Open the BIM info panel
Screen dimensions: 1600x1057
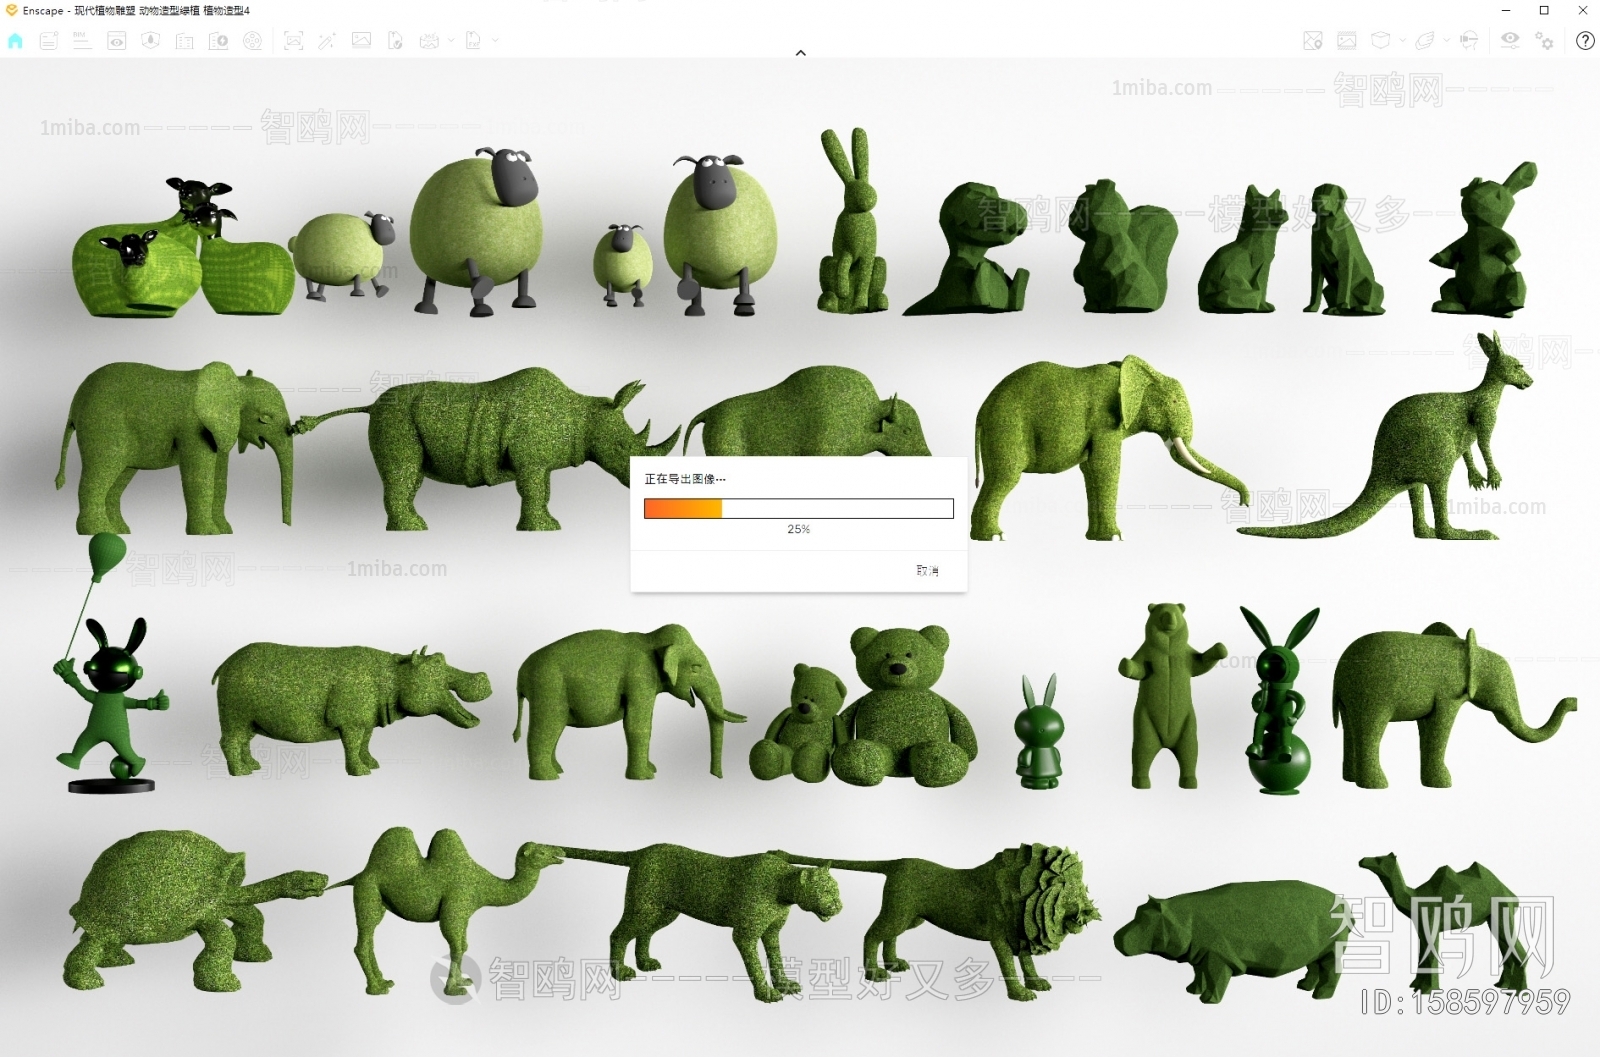(x=82, y=41)
